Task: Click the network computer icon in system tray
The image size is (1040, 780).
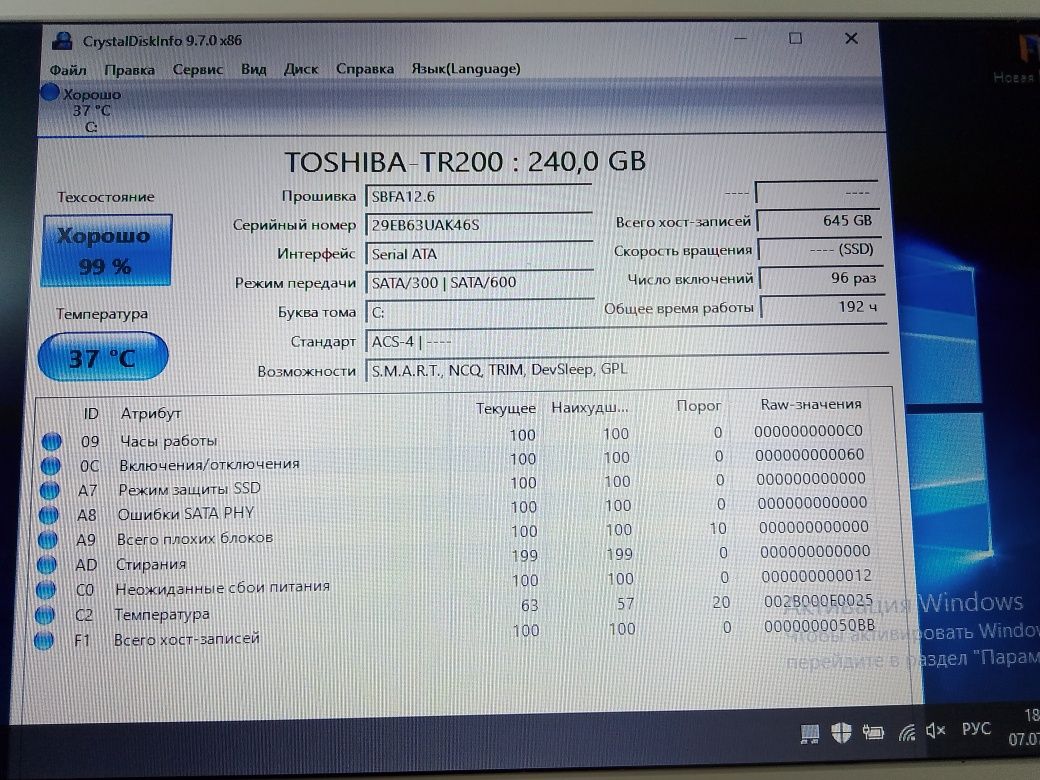Action: click(810, 734)
